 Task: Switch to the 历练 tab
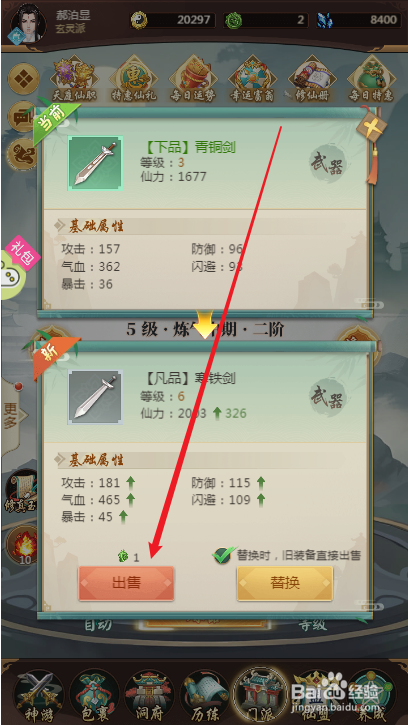[x=205, y=694]
